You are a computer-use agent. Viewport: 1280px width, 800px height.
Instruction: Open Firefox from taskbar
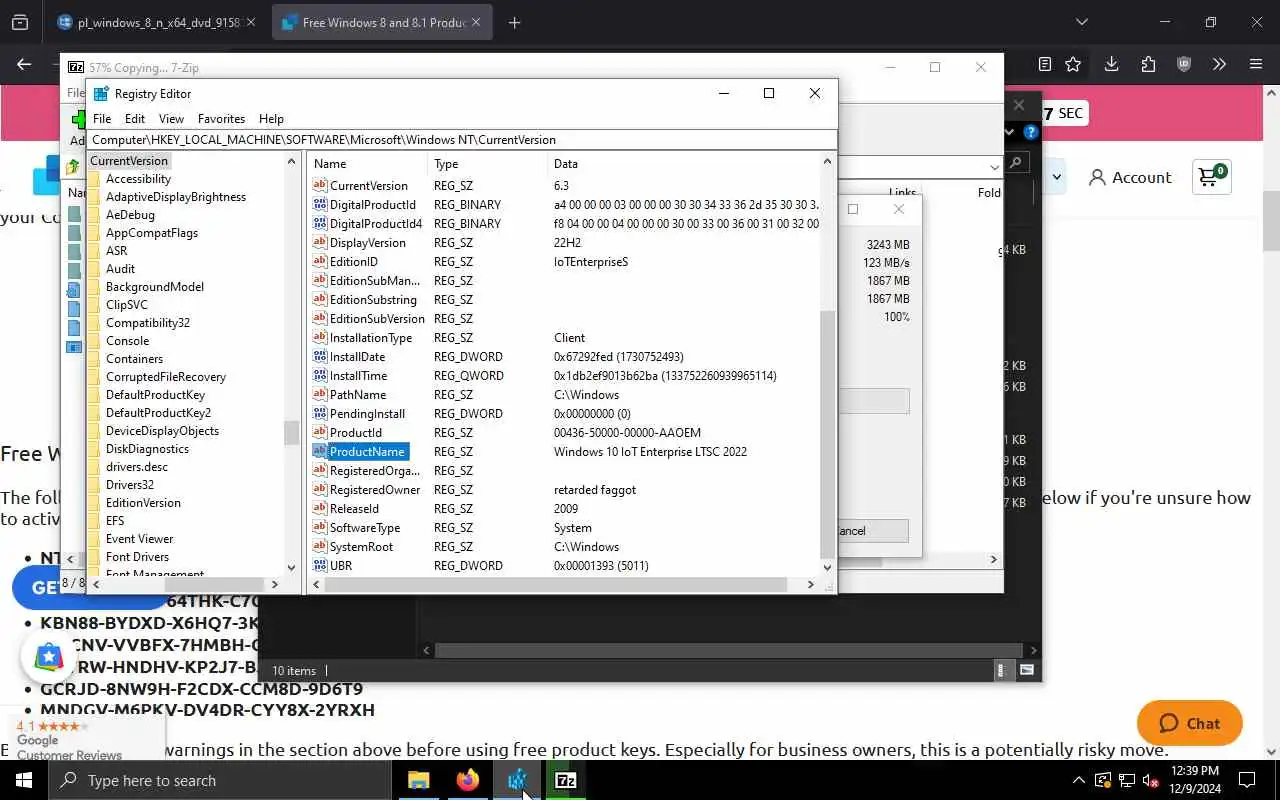pyautogui.click(x=468, y=780)
